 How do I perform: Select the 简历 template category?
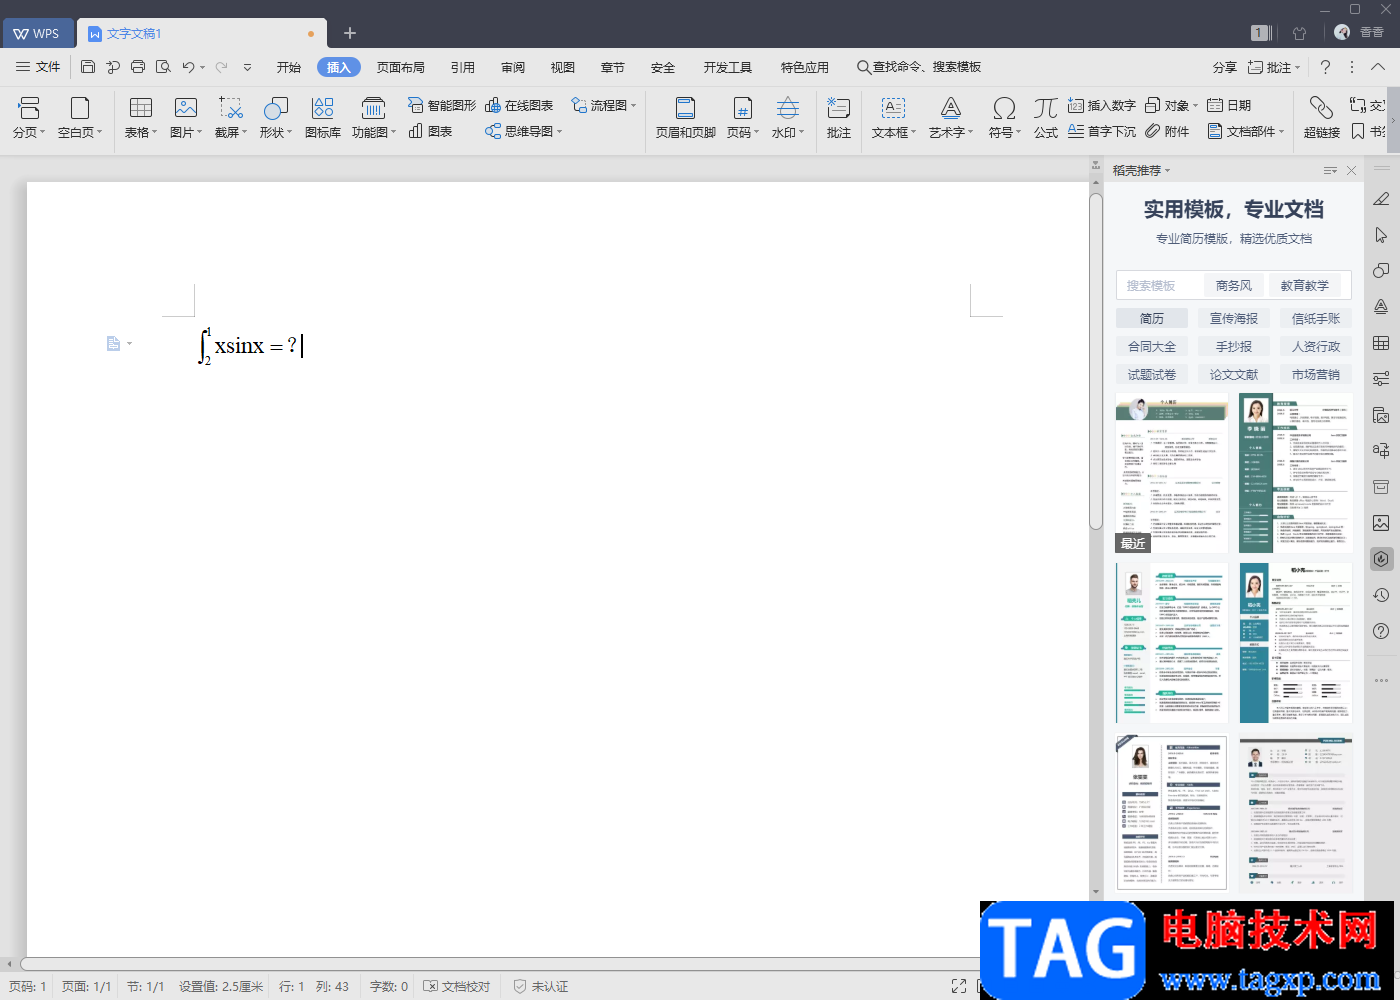1152,318
